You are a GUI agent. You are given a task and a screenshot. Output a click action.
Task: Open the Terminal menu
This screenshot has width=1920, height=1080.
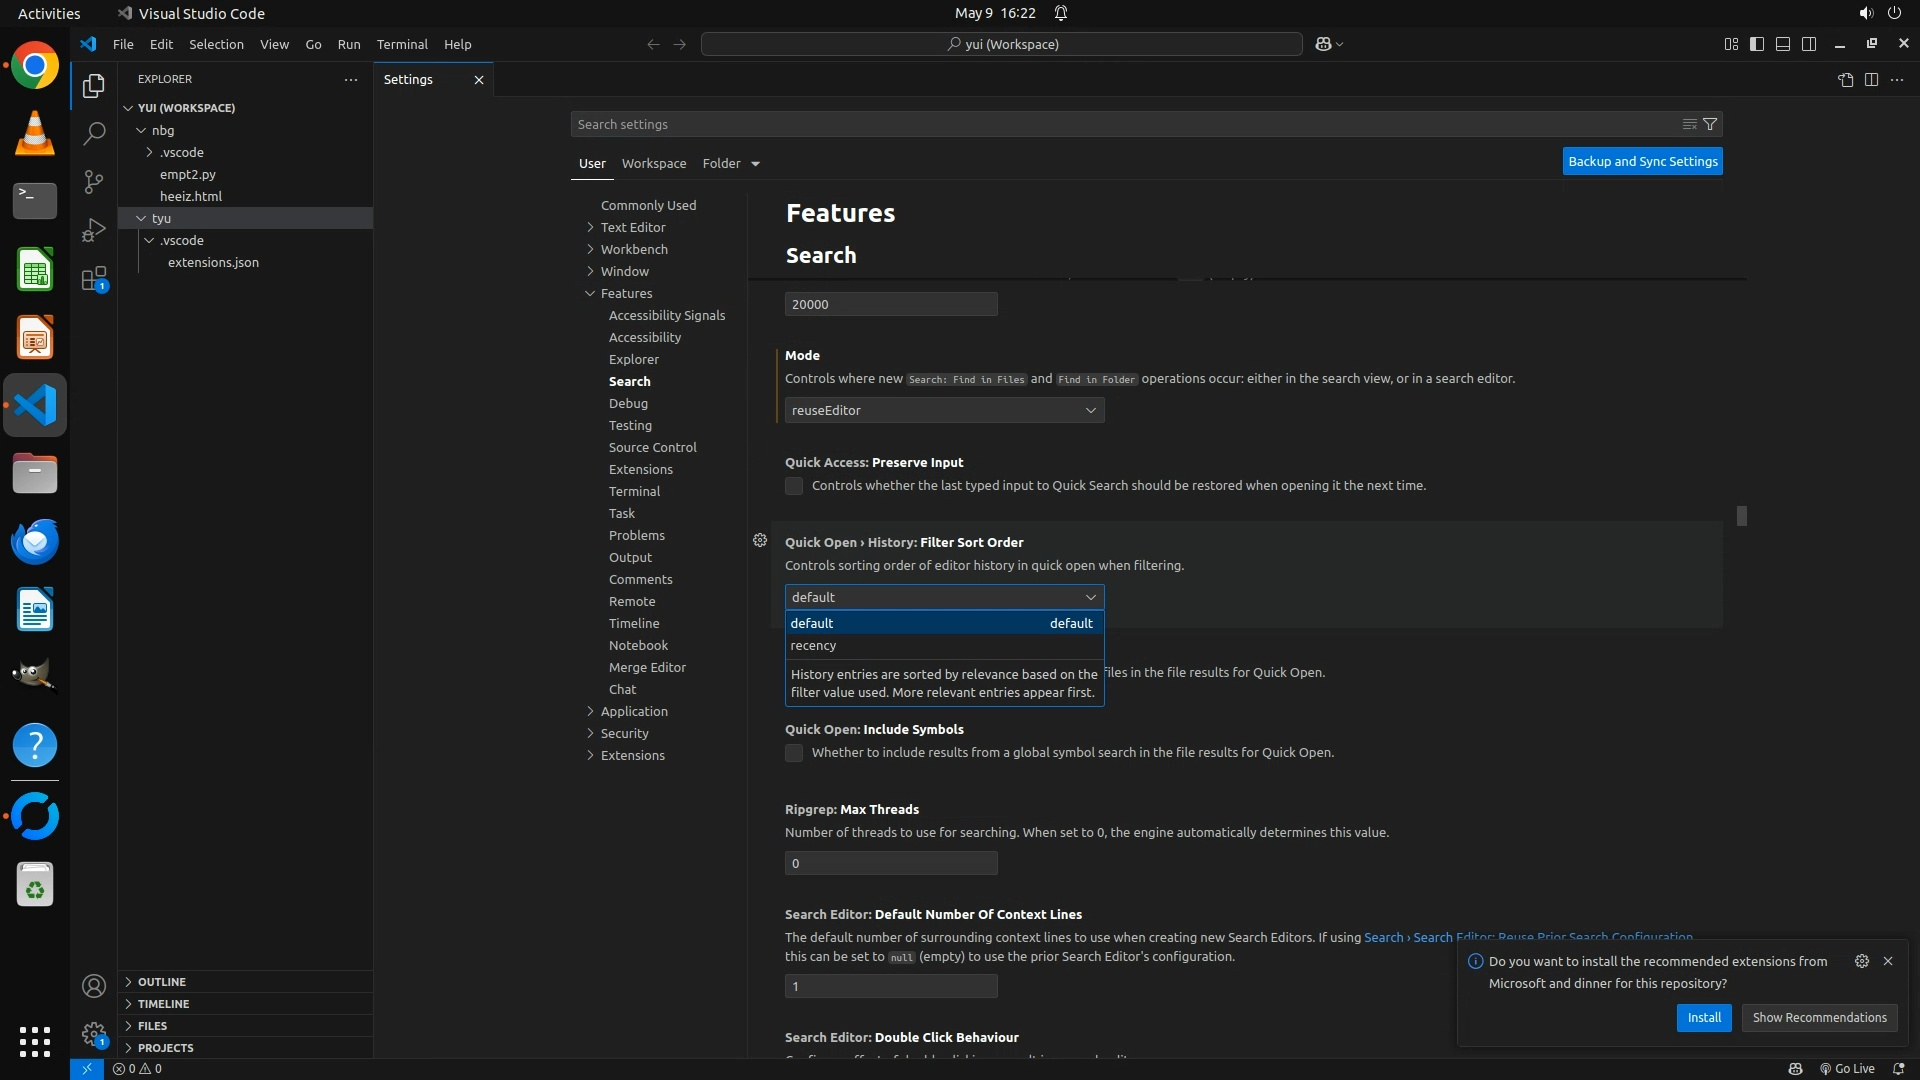click(402, 44)
